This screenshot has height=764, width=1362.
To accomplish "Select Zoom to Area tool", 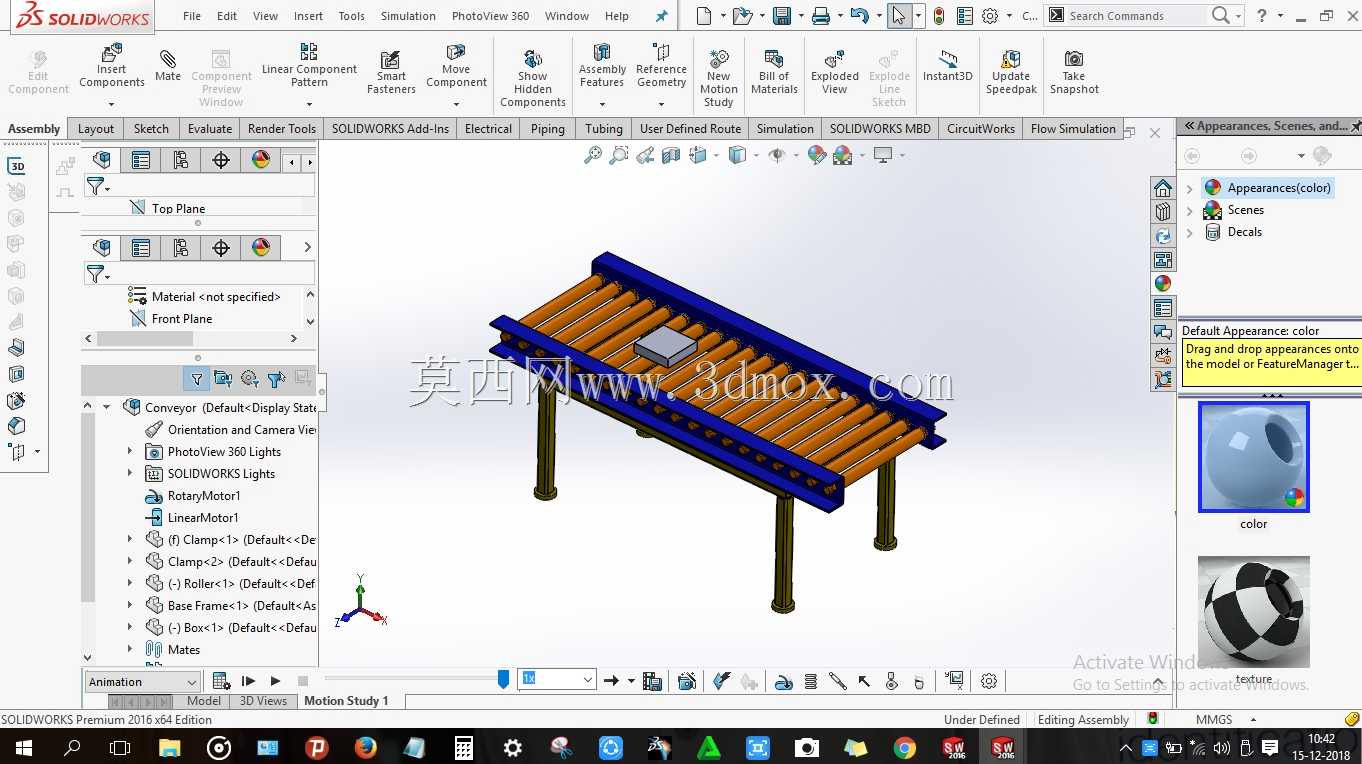I will tap(619, 155).
